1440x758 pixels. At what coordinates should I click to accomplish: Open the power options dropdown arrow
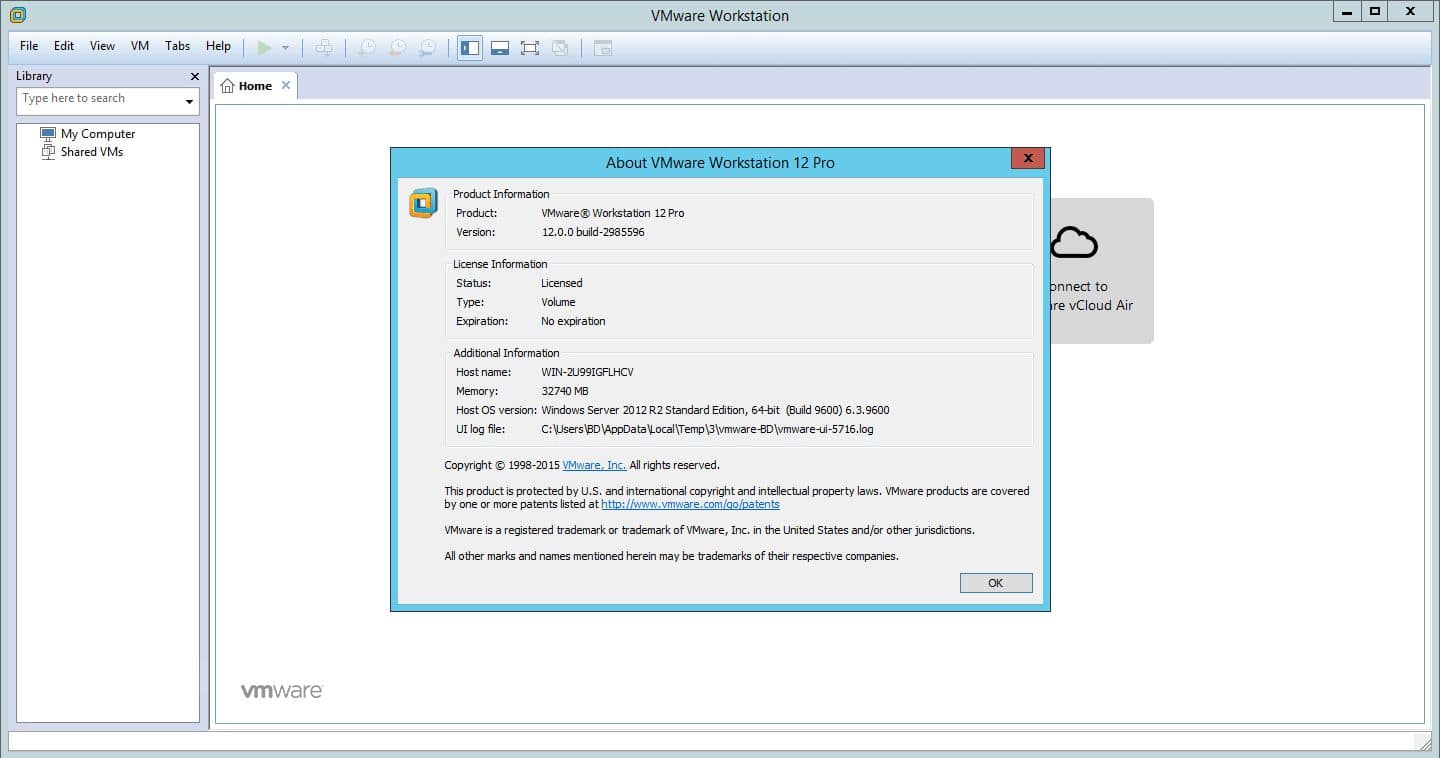click(x=285, y=48)
